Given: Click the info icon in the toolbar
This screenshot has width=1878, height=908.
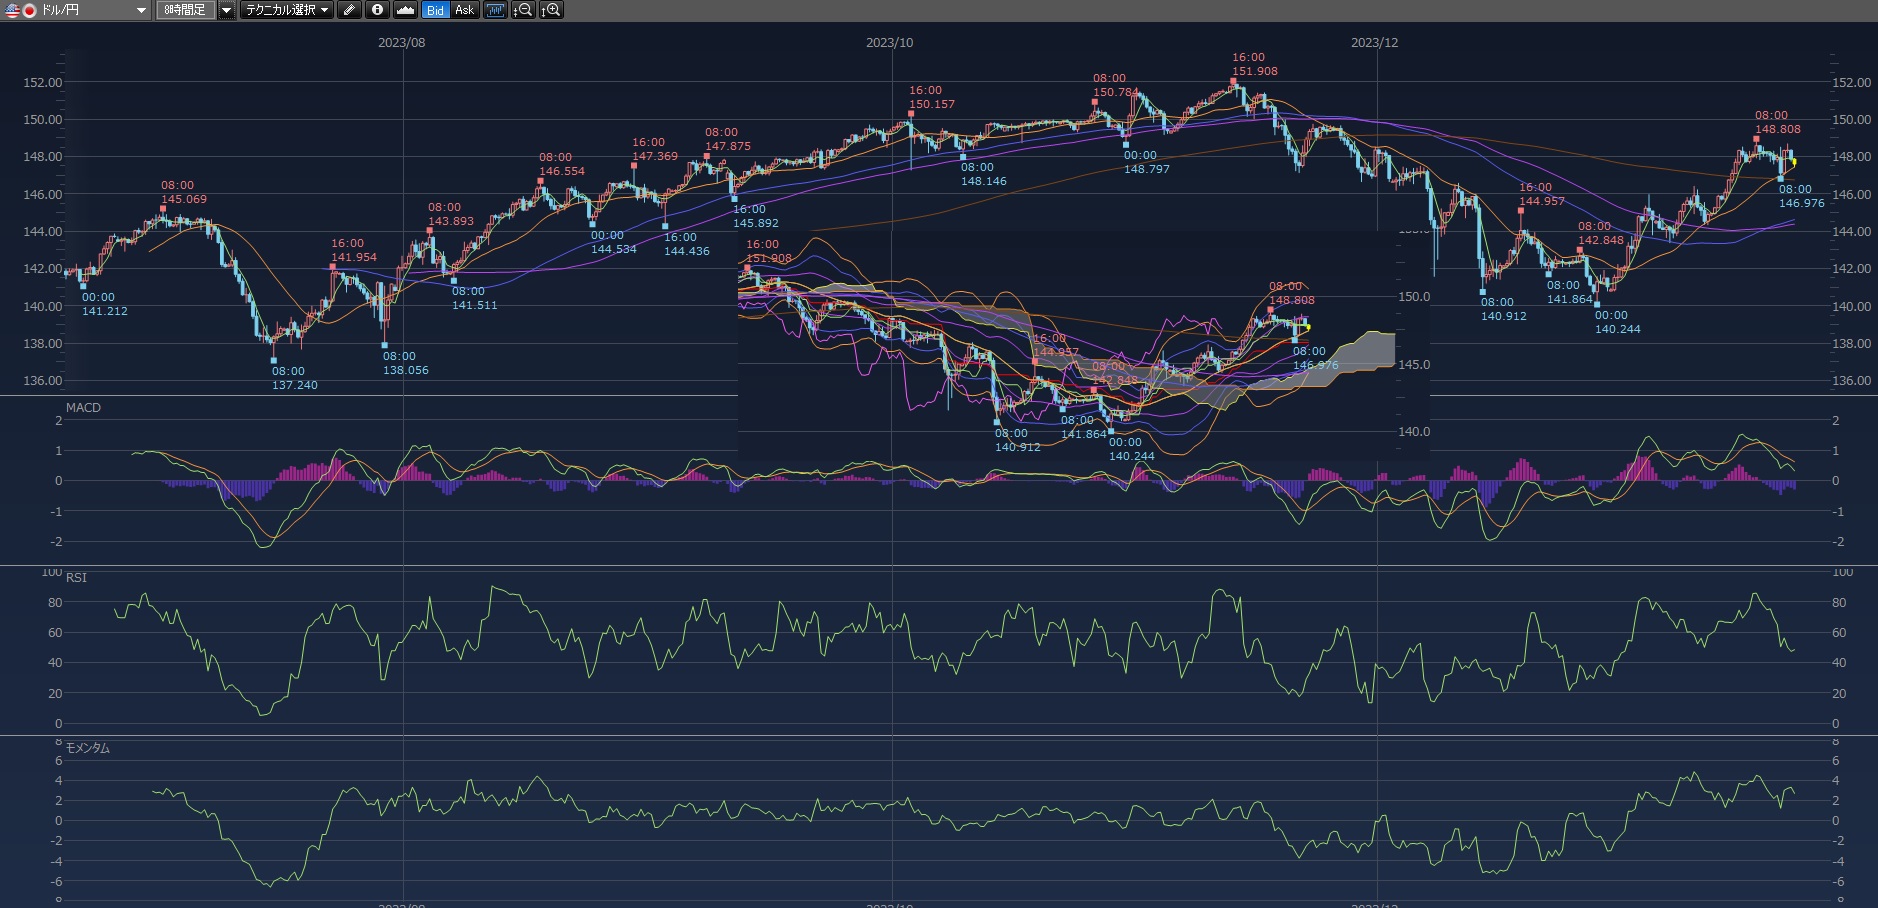Looking at the screenshot, I should (x=377, y=10).
